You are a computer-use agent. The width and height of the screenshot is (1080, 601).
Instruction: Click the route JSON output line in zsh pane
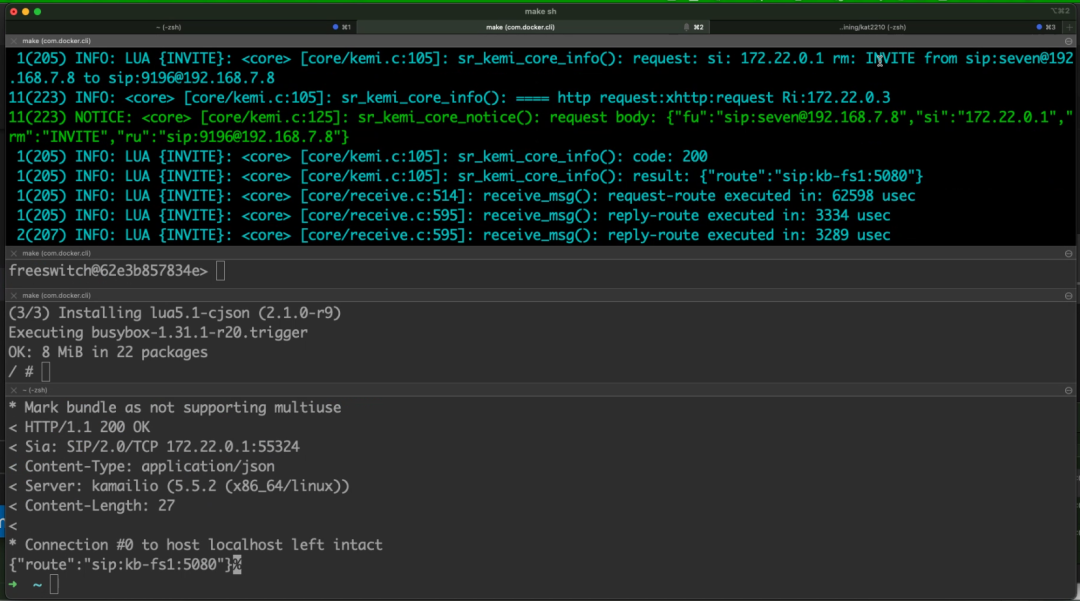pyautogui.click(x=120, y=565)
